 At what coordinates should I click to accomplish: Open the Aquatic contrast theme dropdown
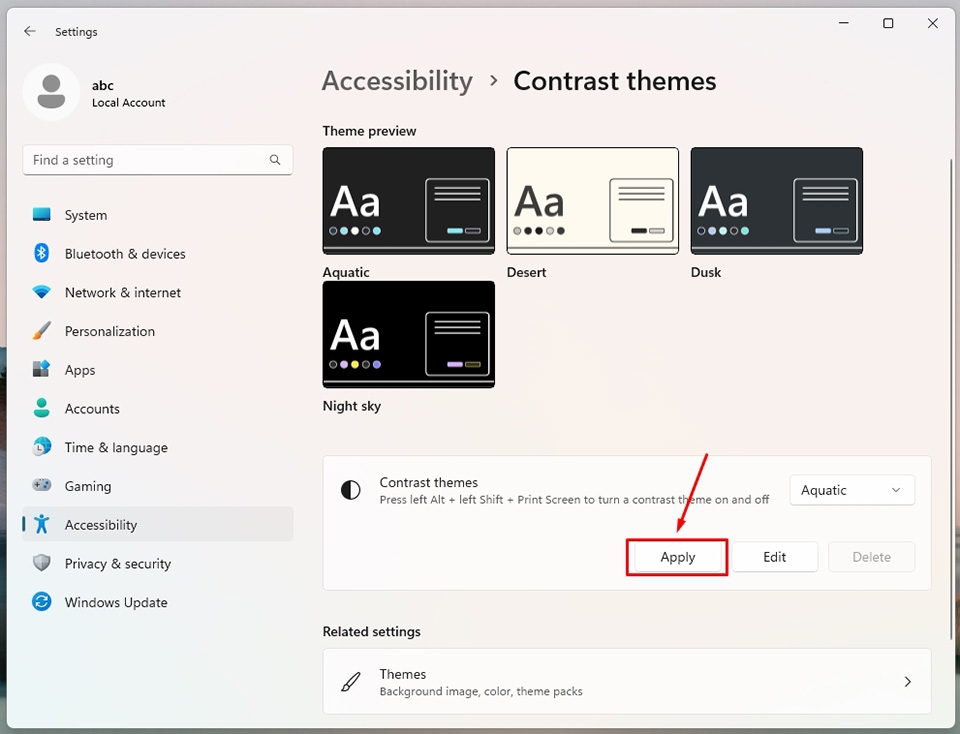pyautogui.click(x=852, y=490)
